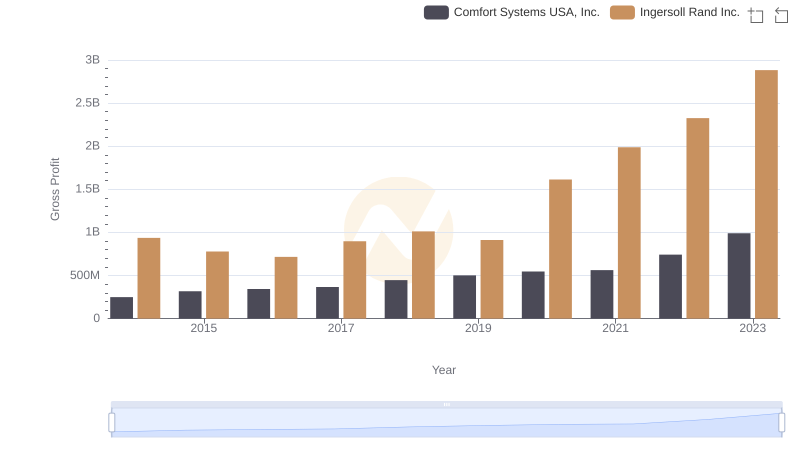Select the right handle of the range slider
The image size is (800, 461).
click(x=781, y=423)
